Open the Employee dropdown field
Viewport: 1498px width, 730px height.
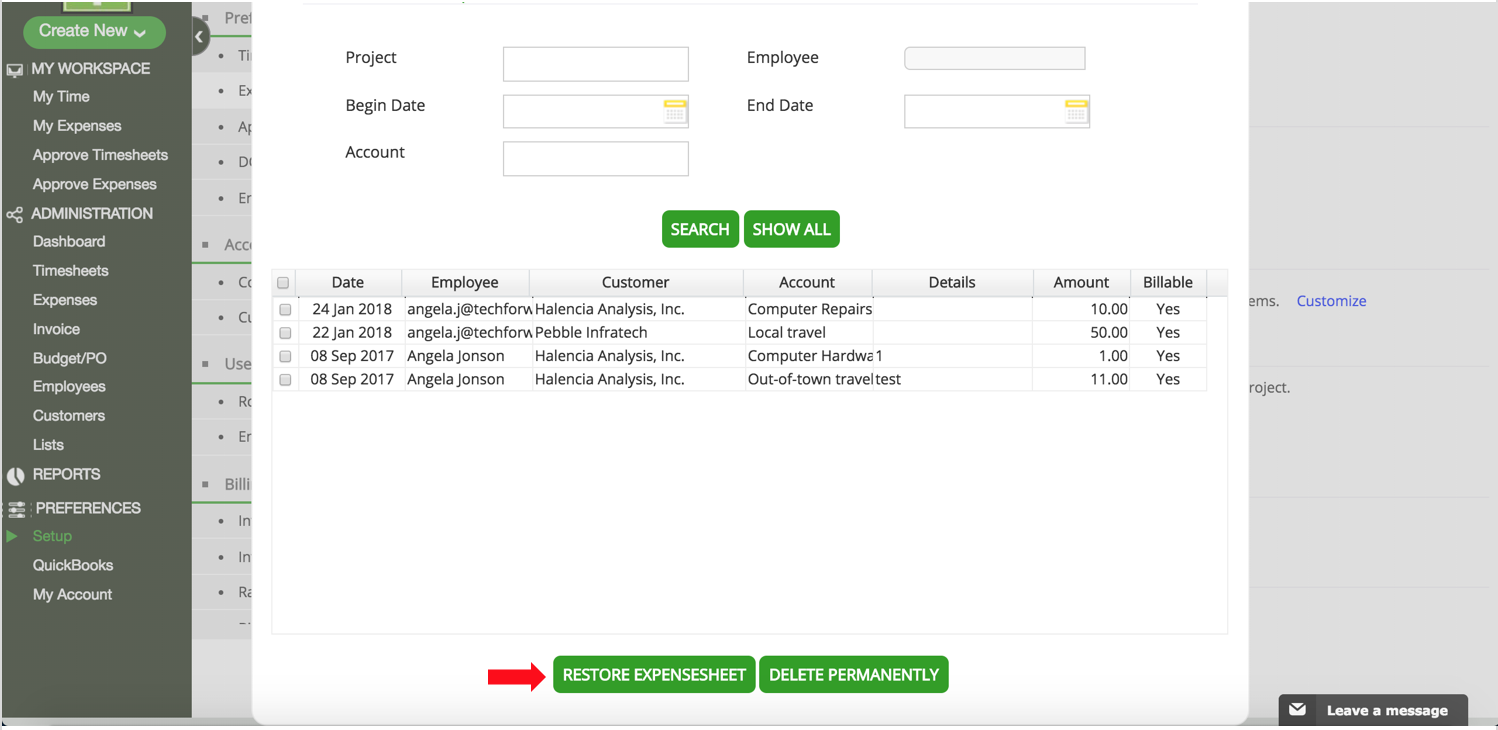pos(994,59)
